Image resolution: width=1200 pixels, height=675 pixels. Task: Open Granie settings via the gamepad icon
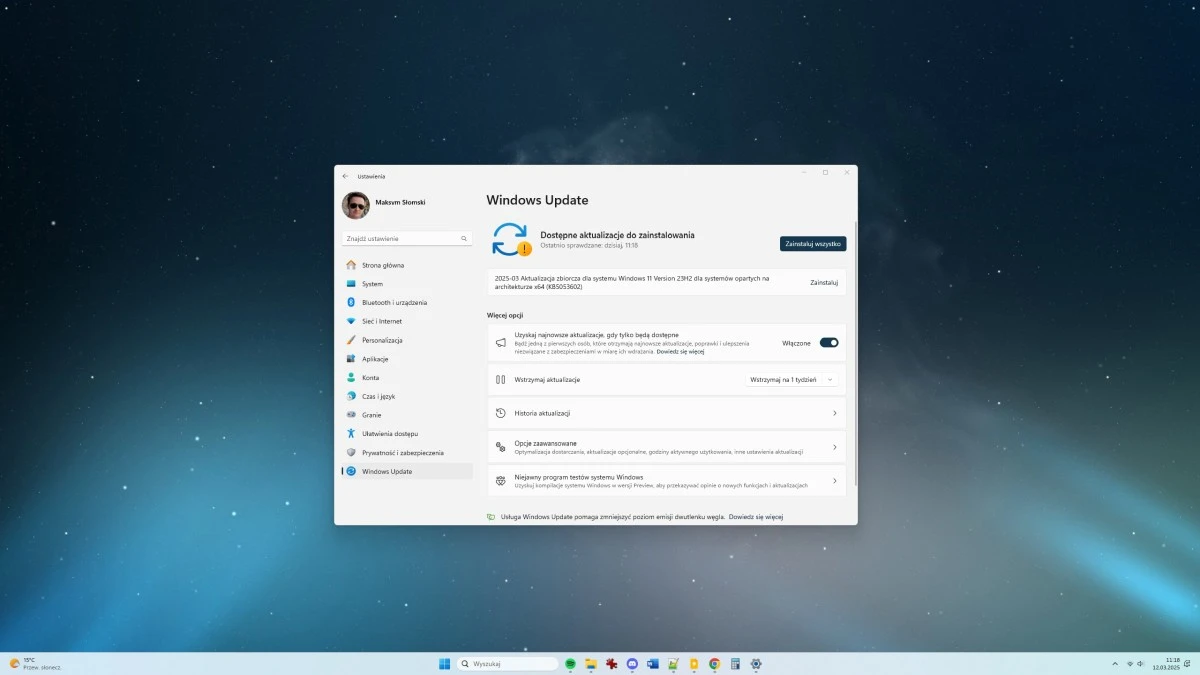click(351, 415)
